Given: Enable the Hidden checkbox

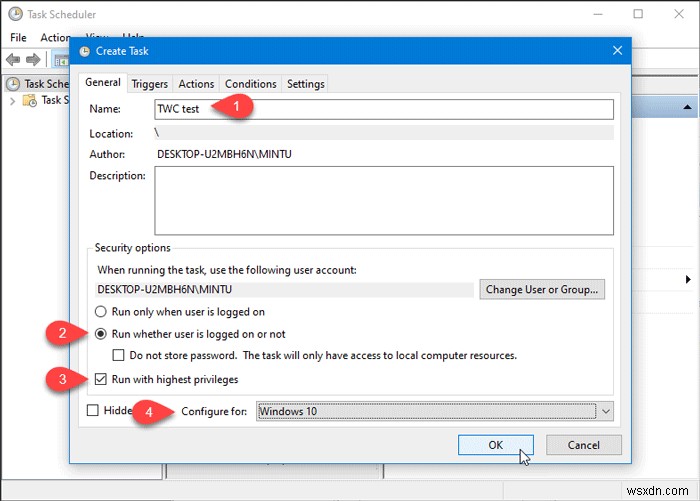Looking at the screenshot, I should click(x=92, y=410).
